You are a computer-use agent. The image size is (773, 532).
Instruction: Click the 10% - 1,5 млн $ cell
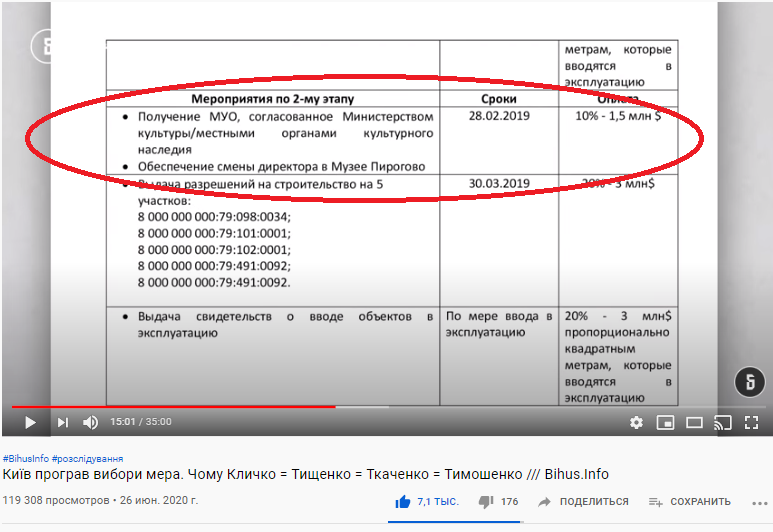coord(618,116)
